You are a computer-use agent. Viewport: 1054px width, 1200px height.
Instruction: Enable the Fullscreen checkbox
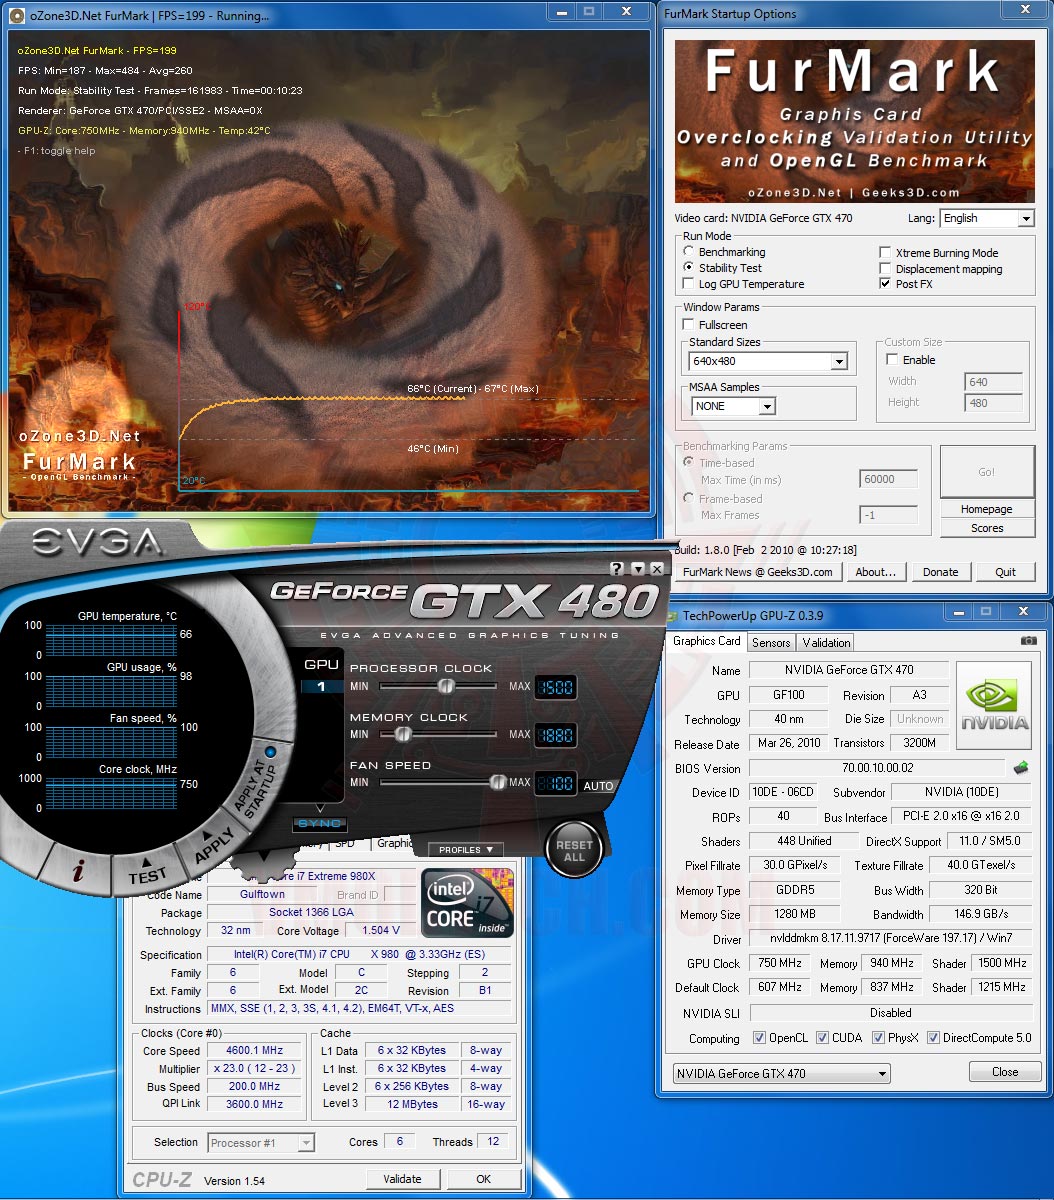(x=688, y=325)
